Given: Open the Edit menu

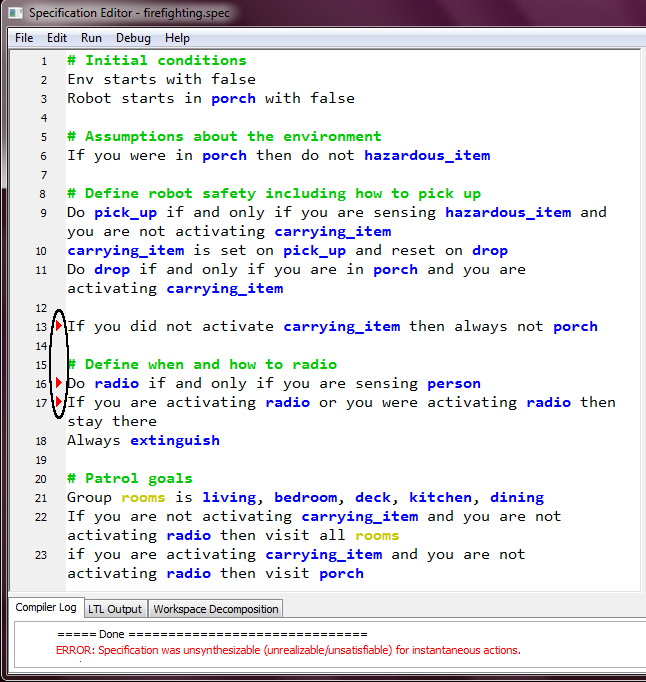Looking at the screenshot, I should [57, 38].
